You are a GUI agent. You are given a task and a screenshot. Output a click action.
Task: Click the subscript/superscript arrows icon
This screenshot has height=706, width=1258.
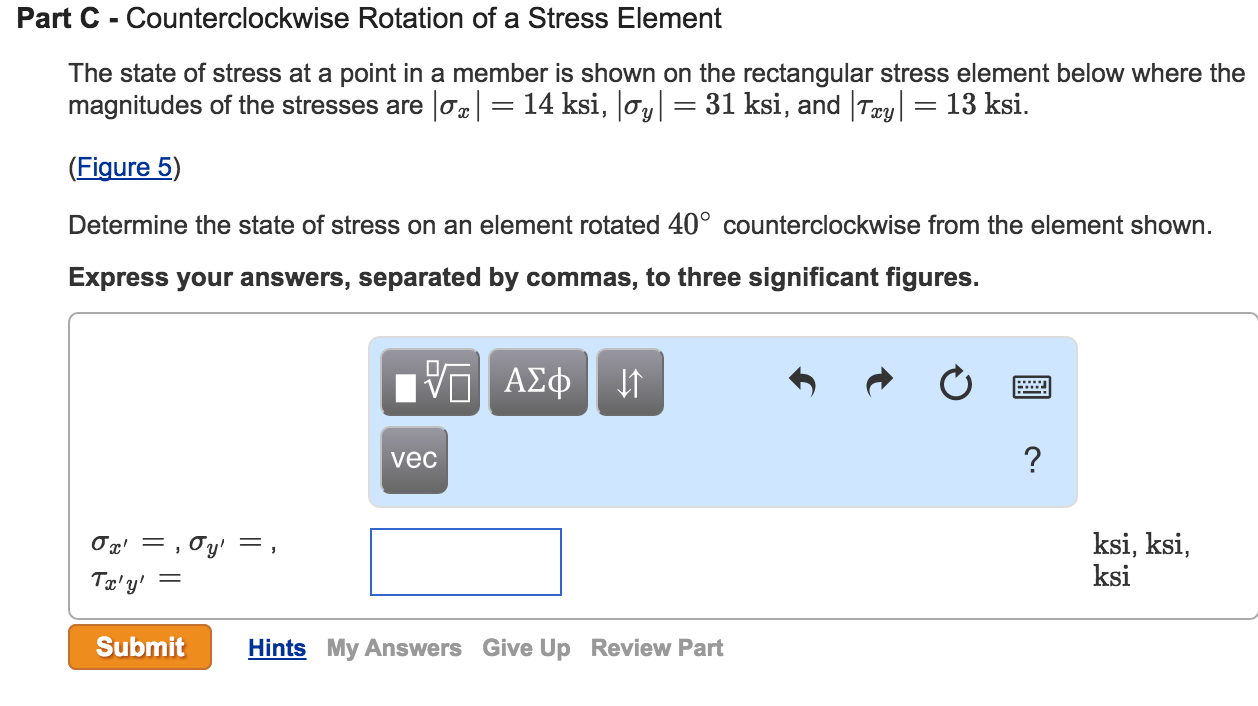click(630, 381)
